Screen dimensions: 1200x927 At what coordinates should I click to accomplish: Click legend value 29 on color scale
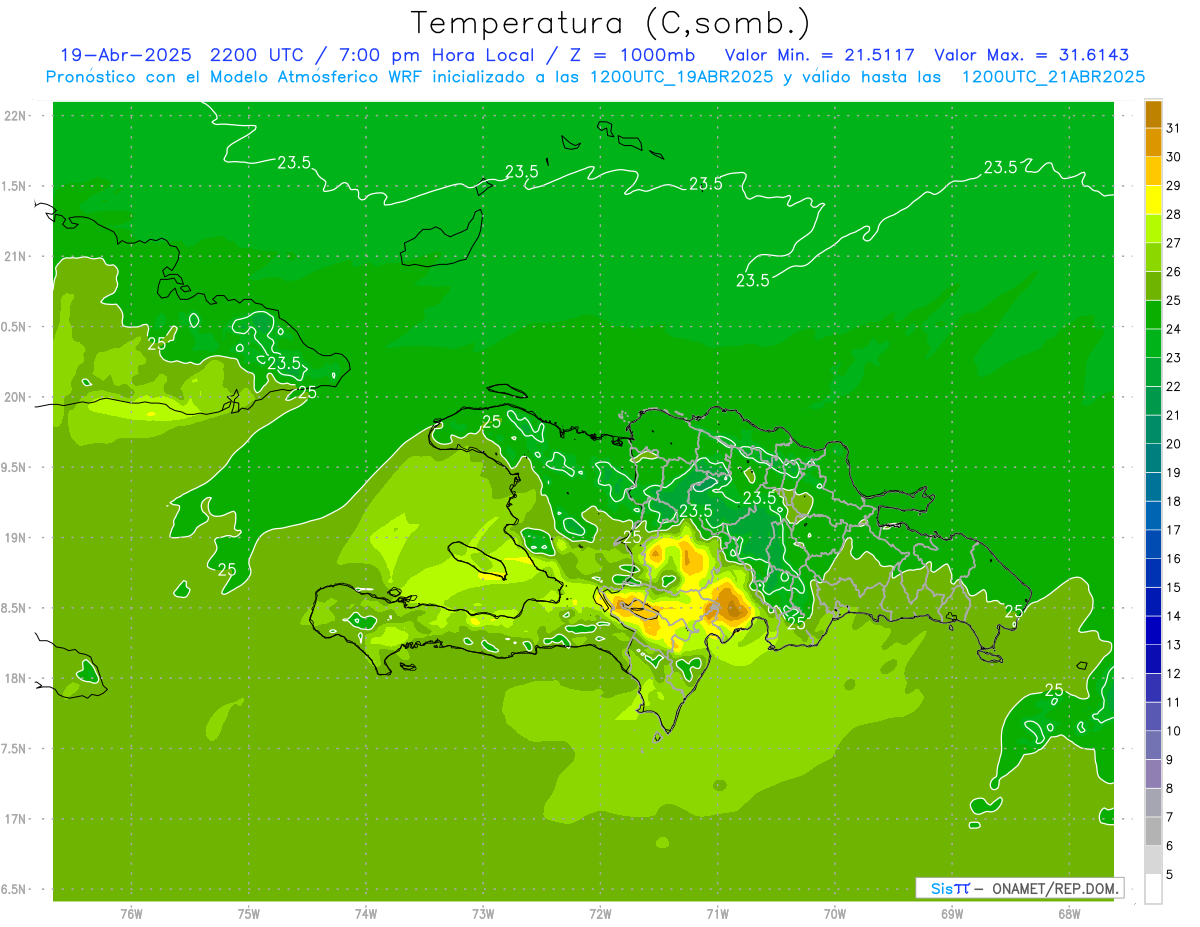[x=1173, y=185]
